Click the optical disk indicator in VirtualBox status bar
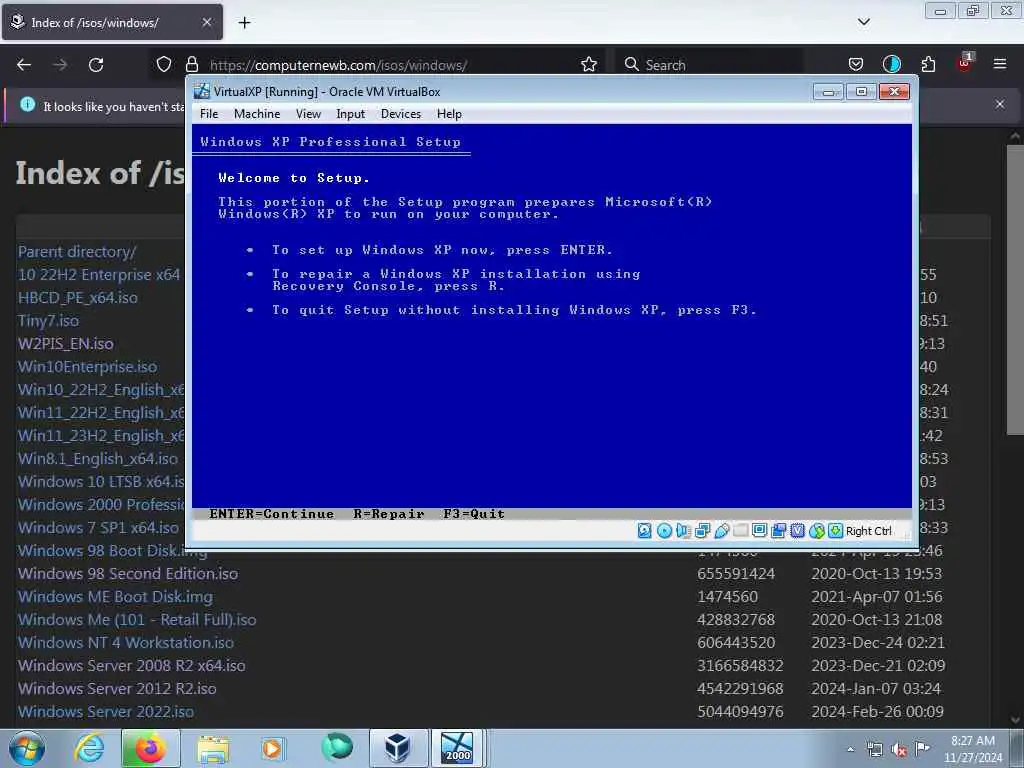 [664, 531]
